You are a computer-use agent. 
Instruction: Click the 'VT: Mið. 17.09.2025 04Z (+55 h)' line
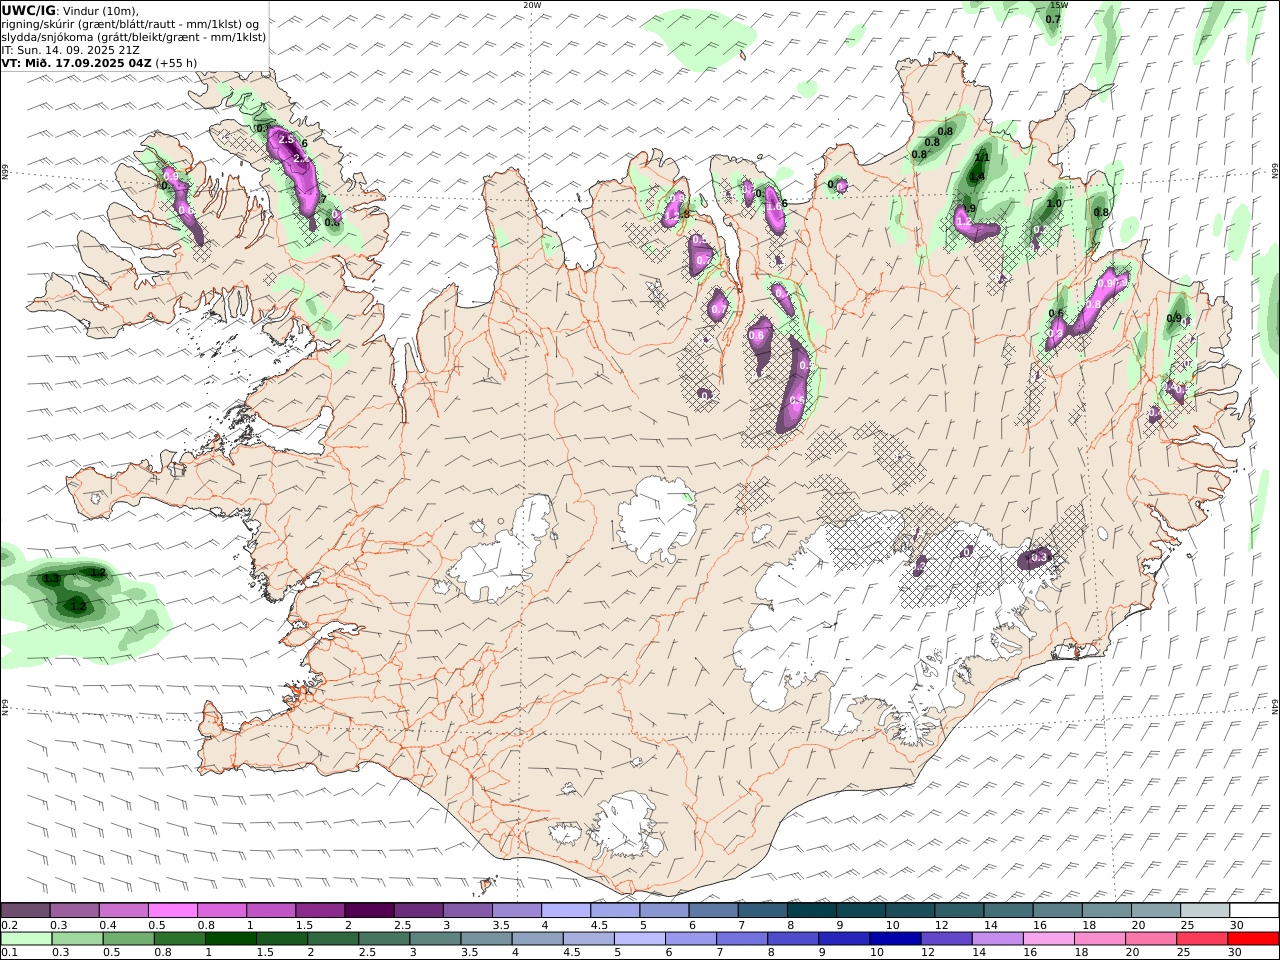coord(99,62)
